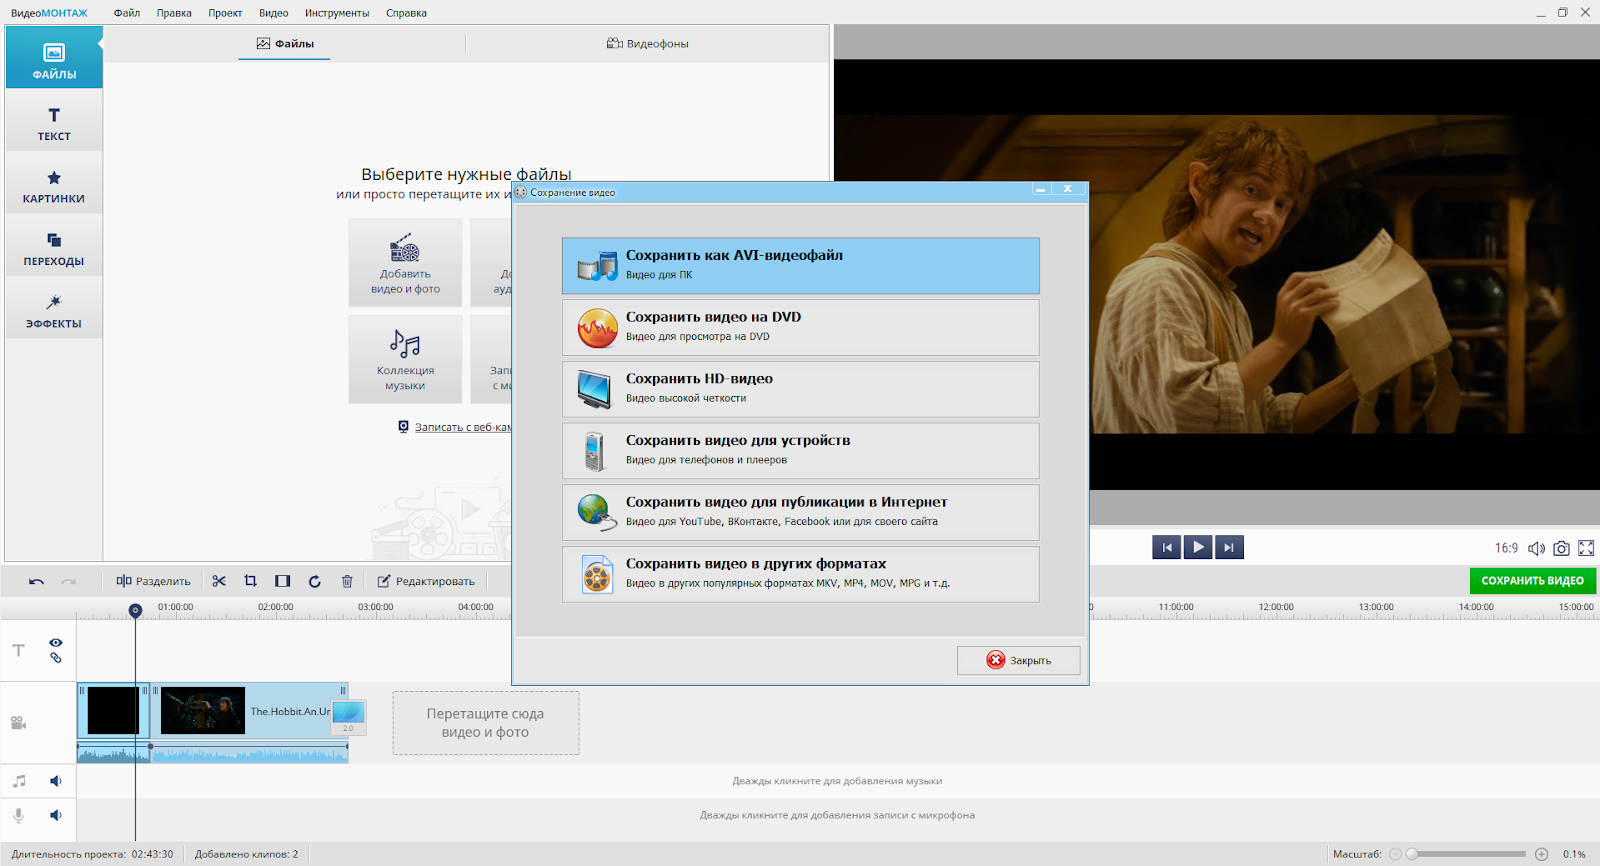The width and height of the screenshot is (1600, 866).
Task: Play the video preview
Action: [x=1197, y=547]
